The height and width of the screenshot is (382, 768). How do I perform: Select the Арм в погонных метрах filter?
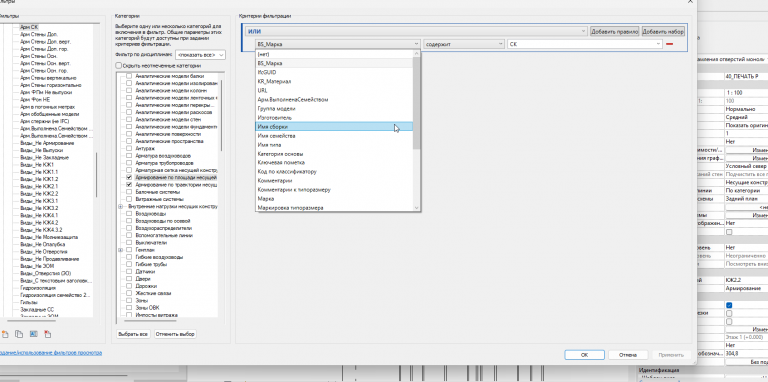click(48, 107)
